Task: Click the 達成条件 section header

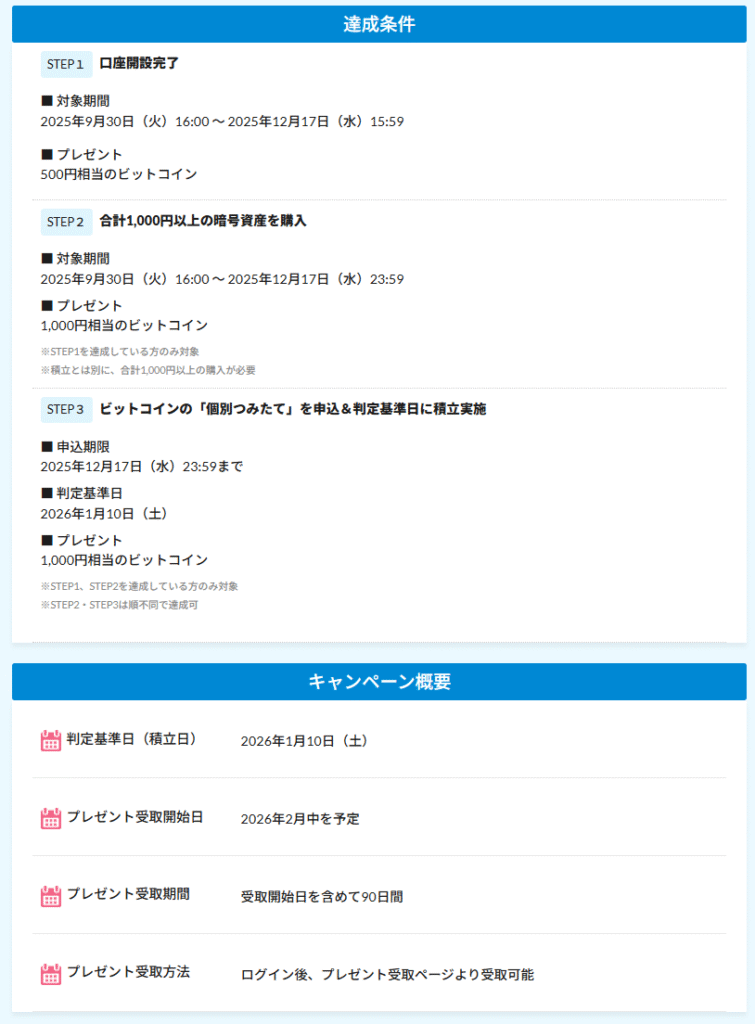Action: pos(379,25)
